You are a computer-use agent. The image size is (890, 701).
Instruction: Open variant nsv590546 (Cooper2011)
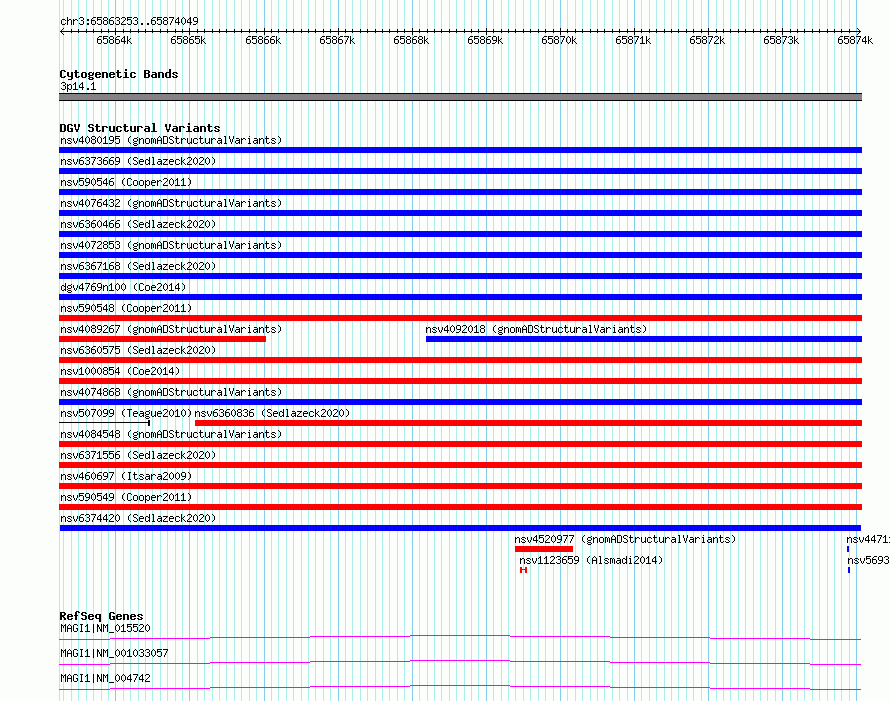tap(126, 182)
